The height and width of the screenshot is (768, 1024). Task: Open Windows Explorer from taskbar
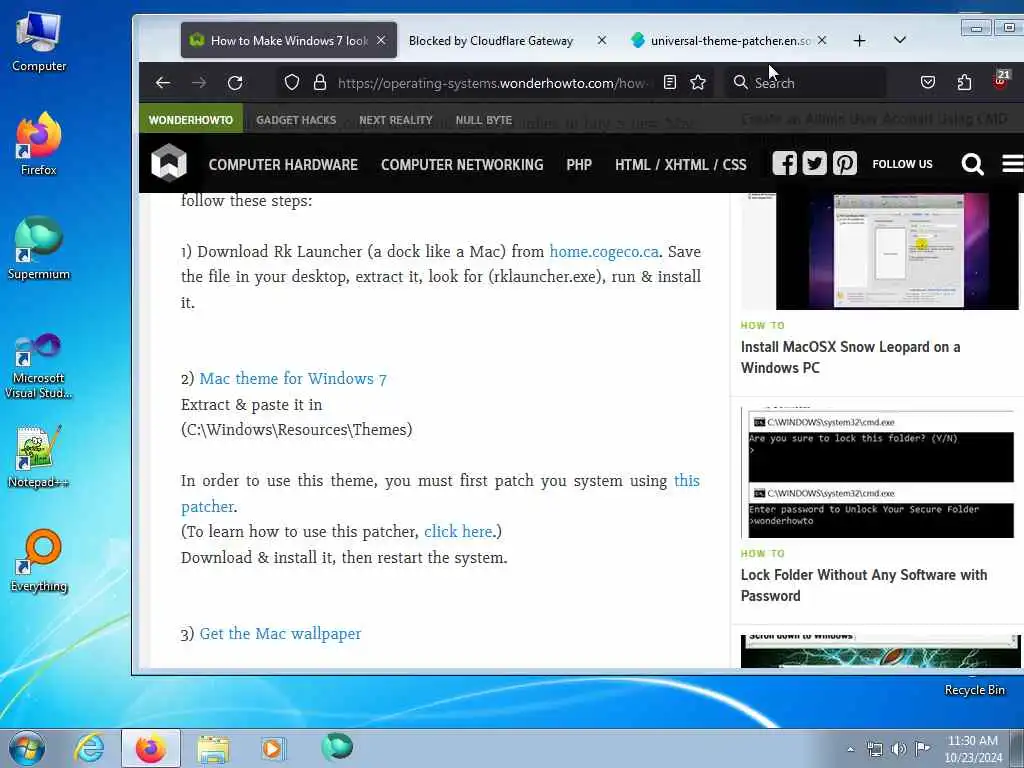213,748
